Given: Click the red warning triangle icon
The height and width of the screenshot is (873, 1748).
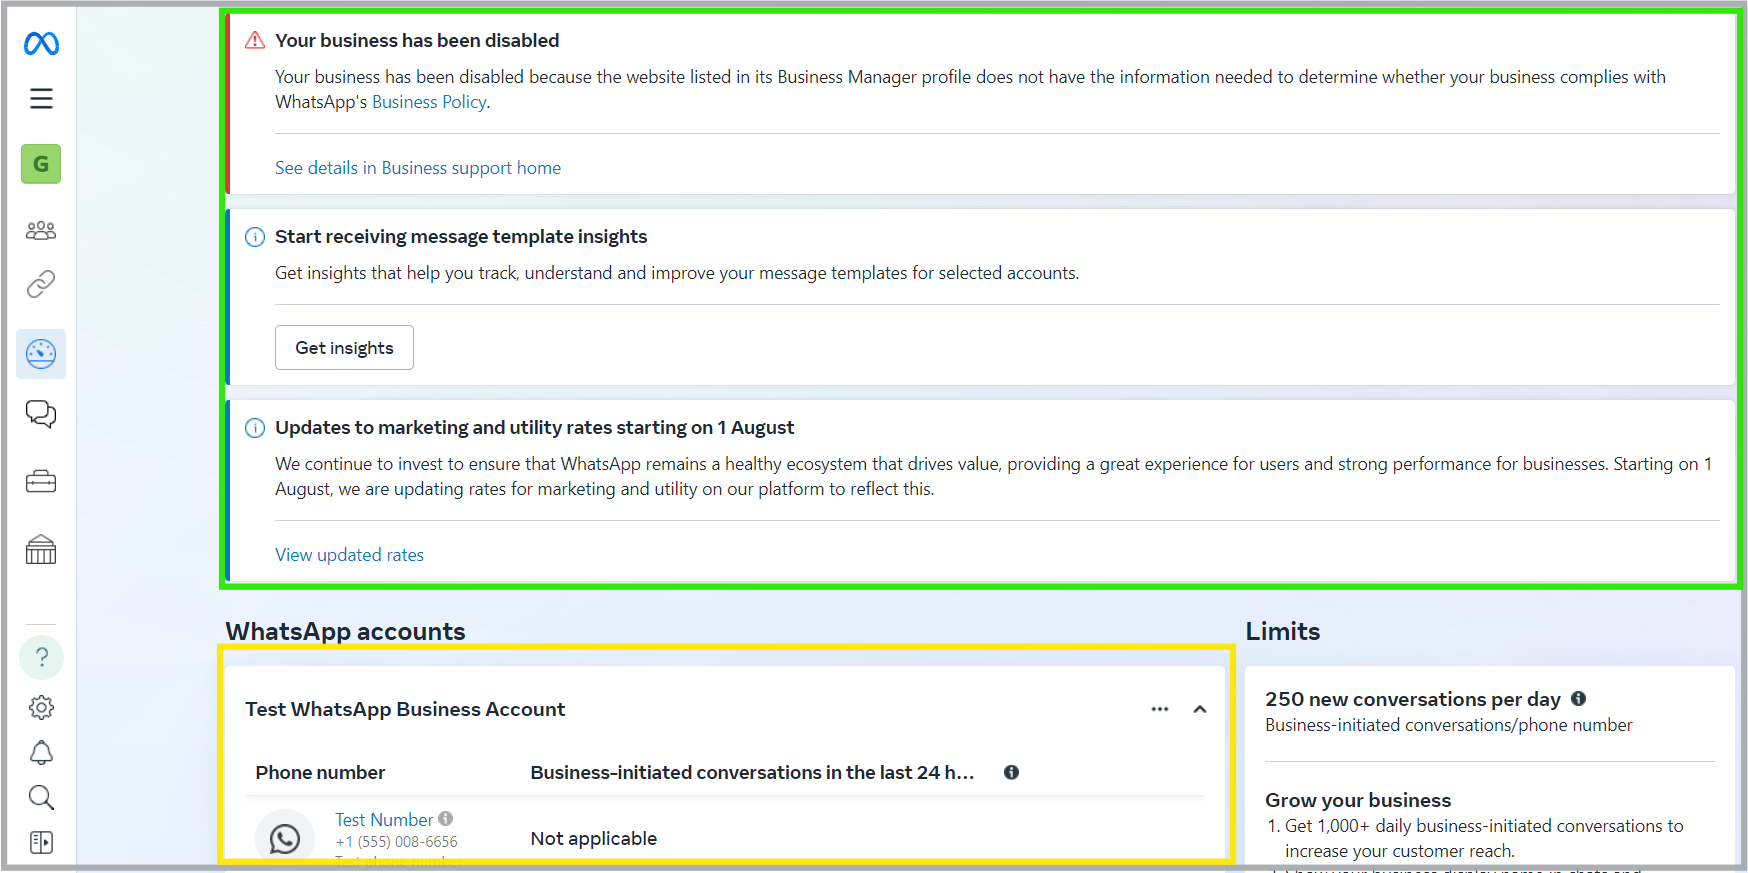Looking at the screenshot, I should coord(255,40).
